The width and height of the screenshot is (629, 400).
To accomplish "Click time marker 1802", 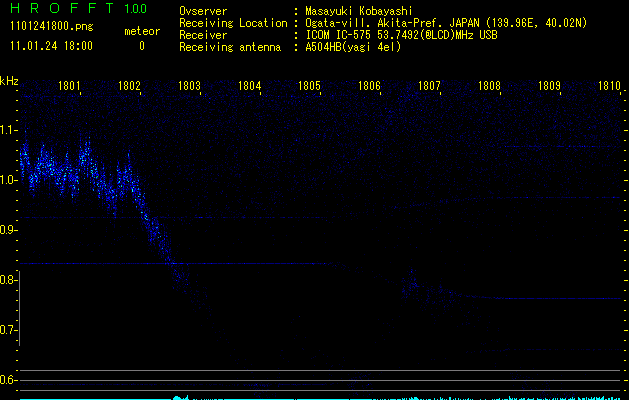I will point(129,86).
